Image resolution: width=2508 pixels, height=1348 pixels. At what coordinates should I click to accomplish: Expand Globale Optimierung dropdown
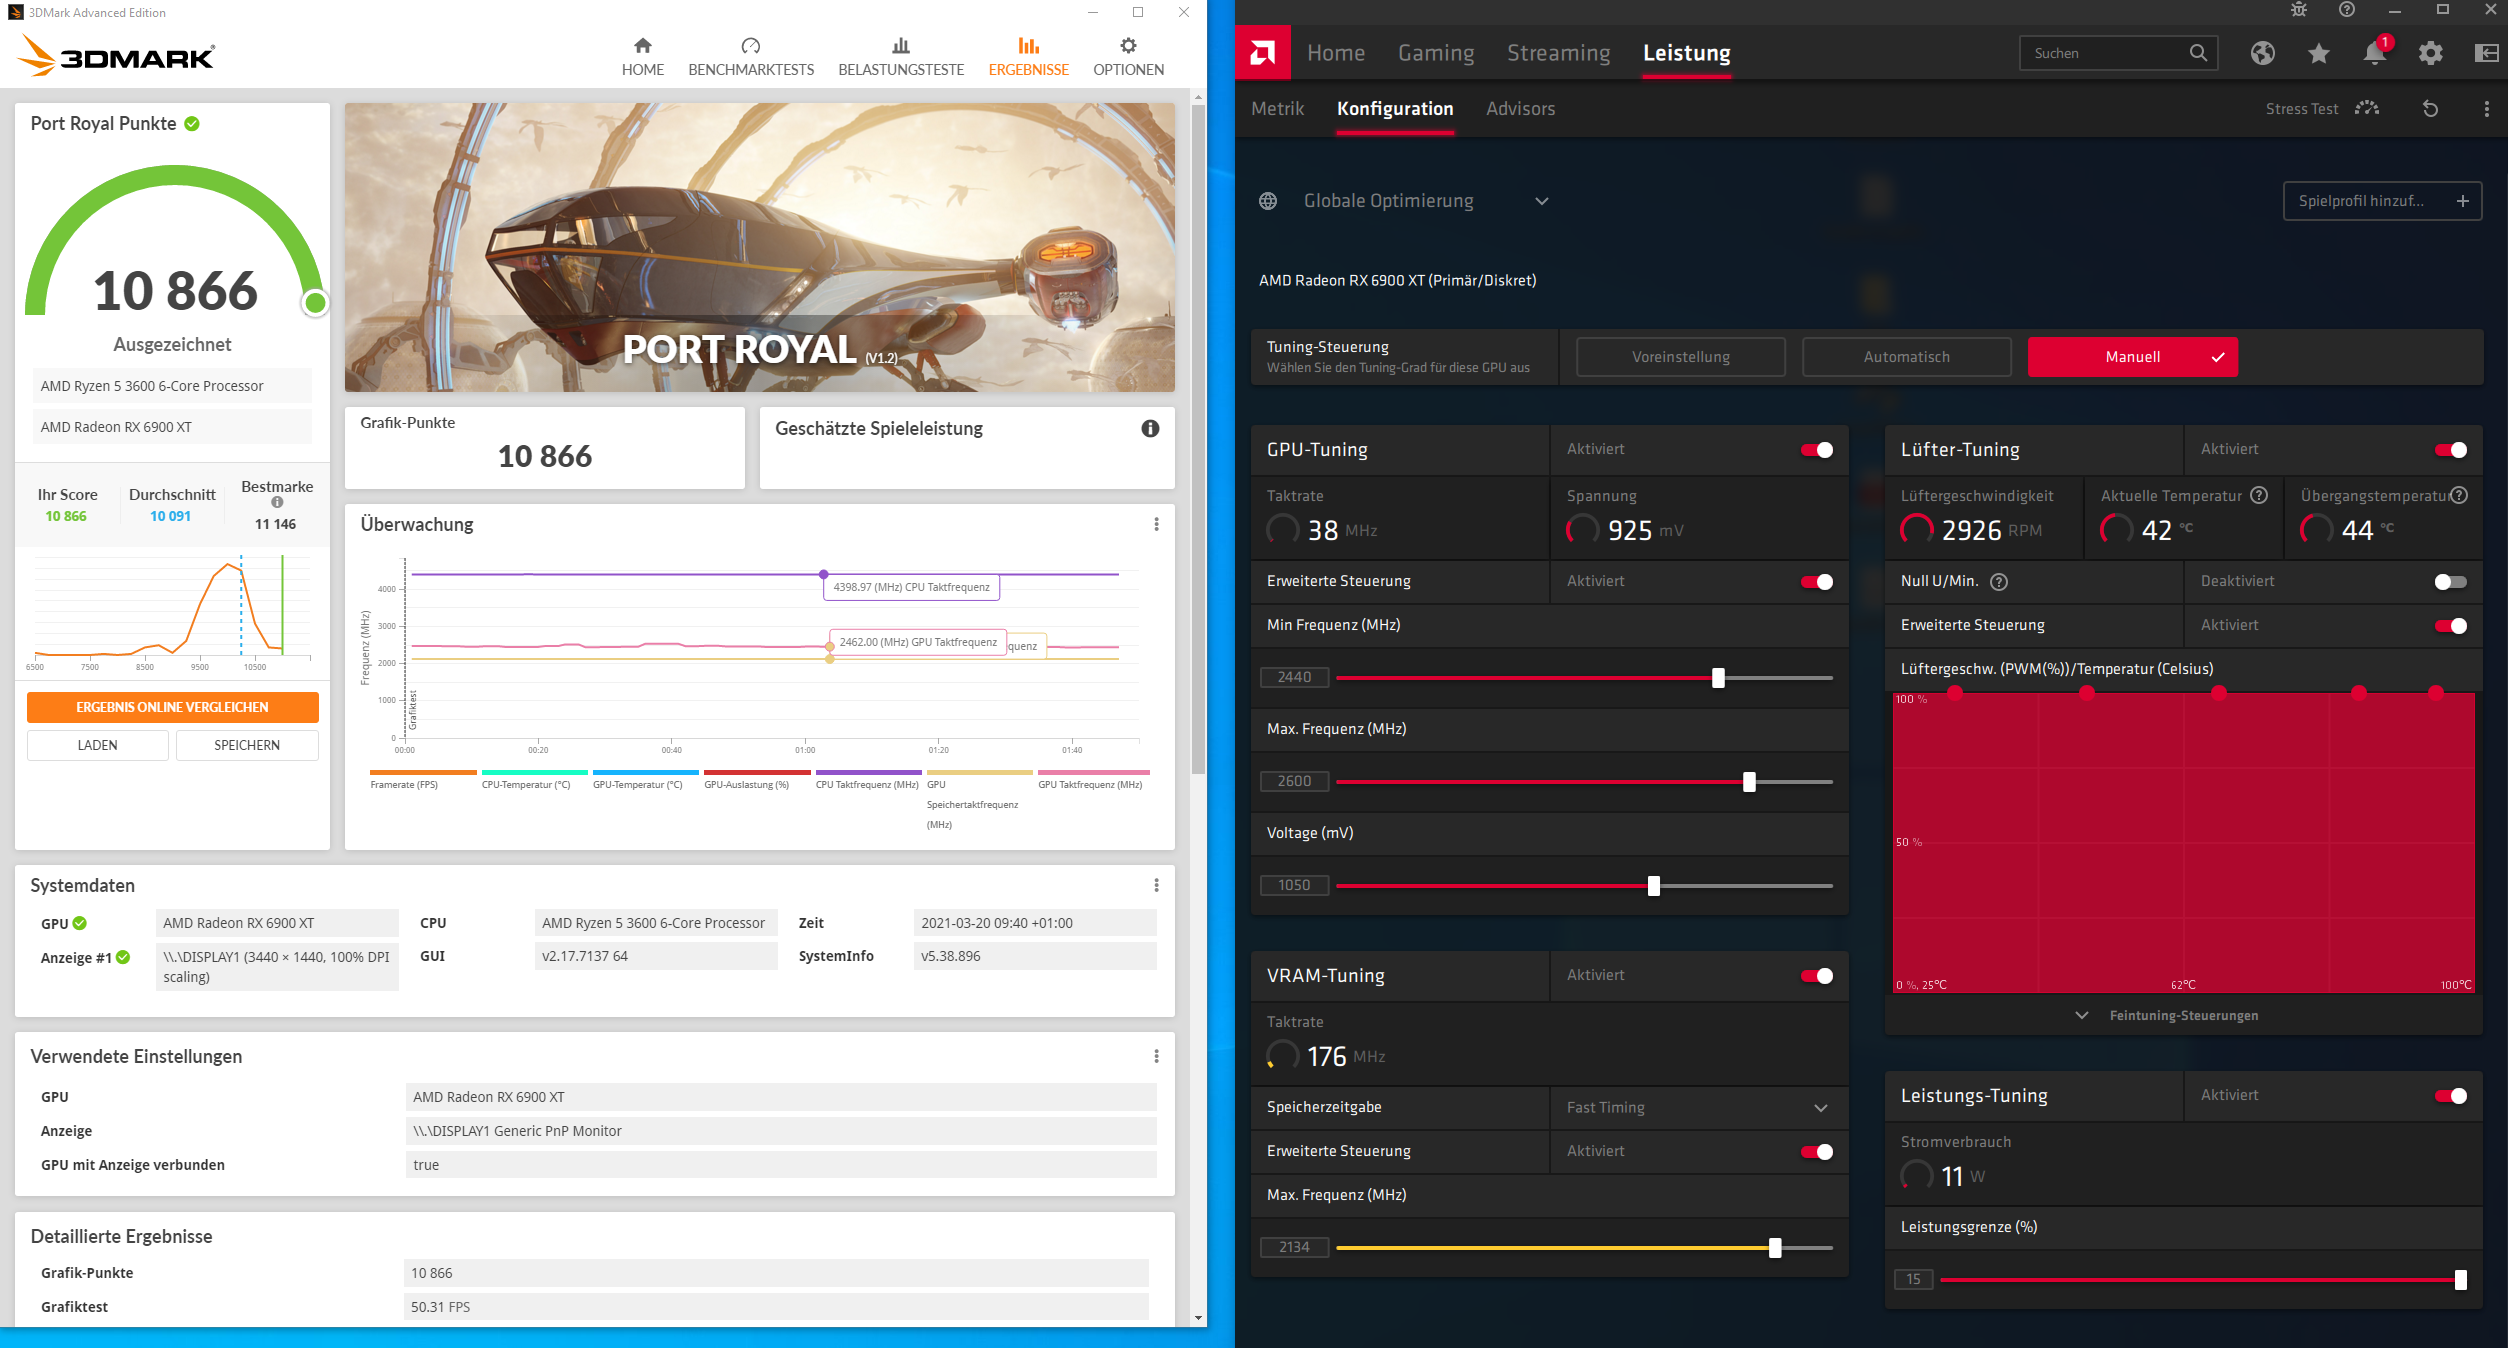1542,201
